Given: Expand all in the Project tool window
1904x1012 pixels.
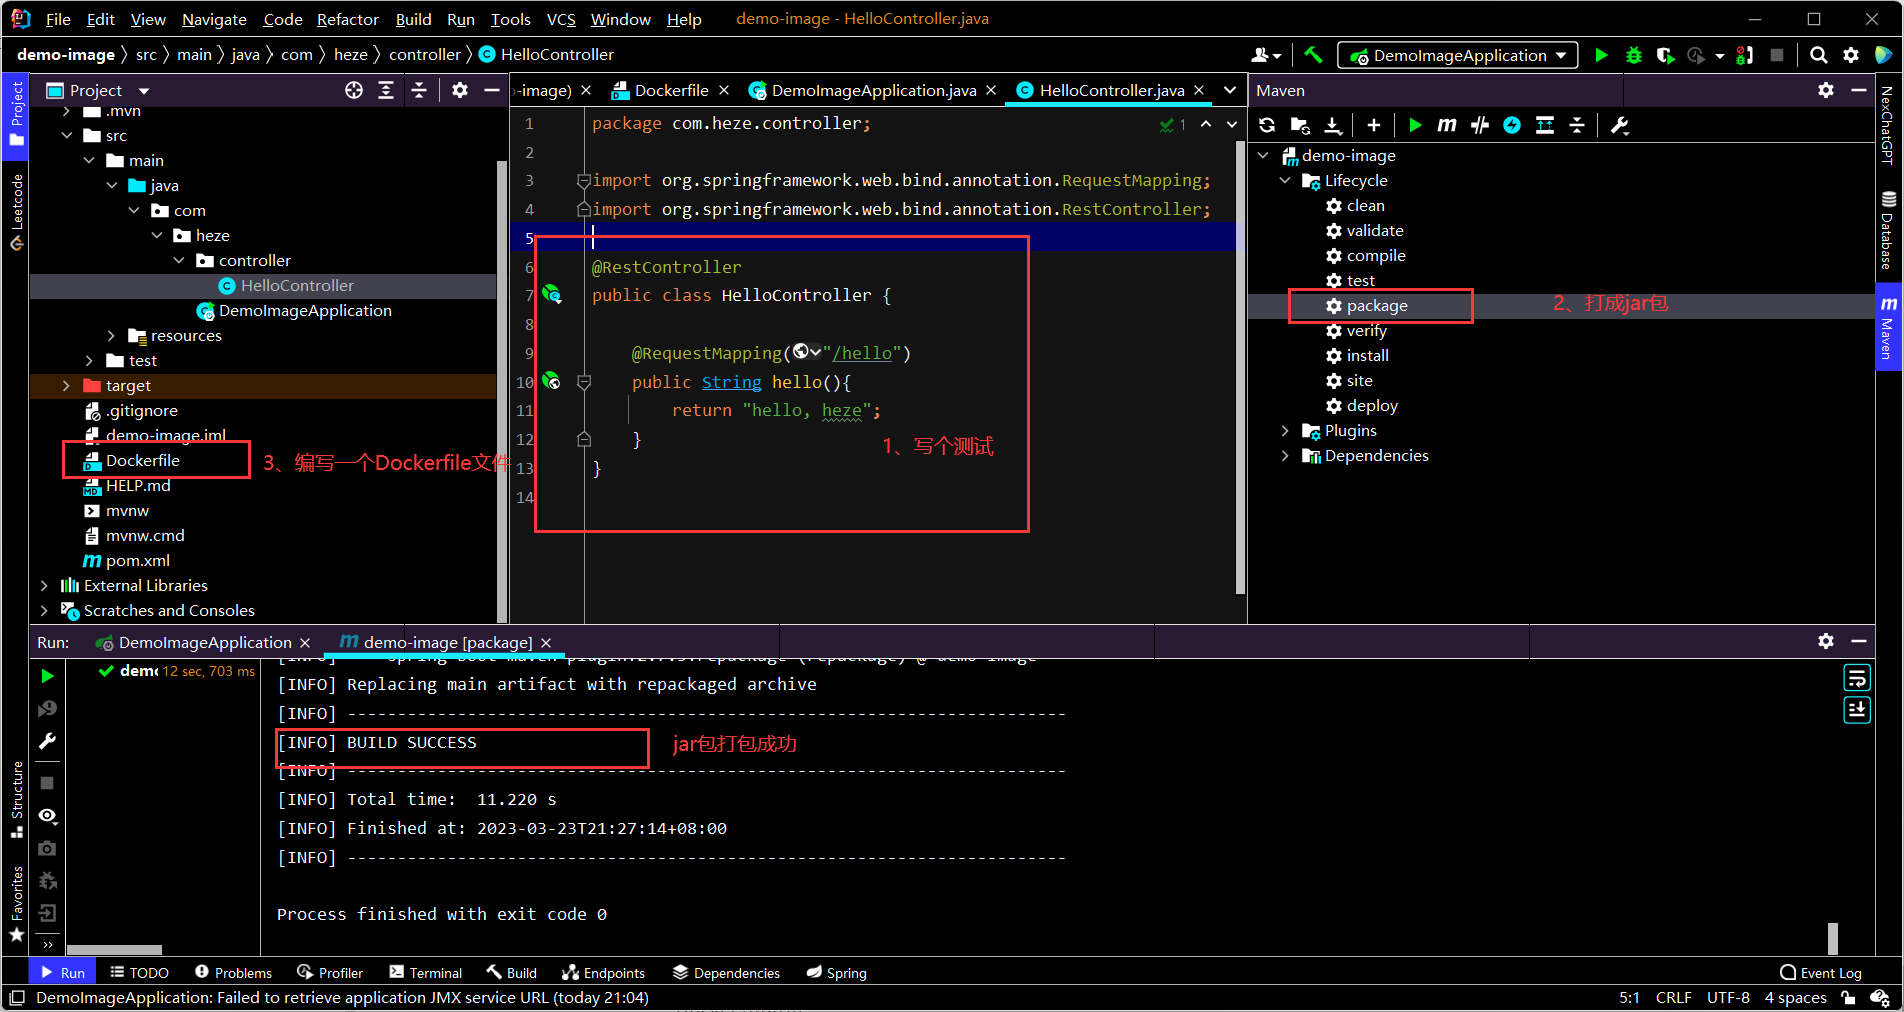Looking at the screenshot, I should [386, 90].
